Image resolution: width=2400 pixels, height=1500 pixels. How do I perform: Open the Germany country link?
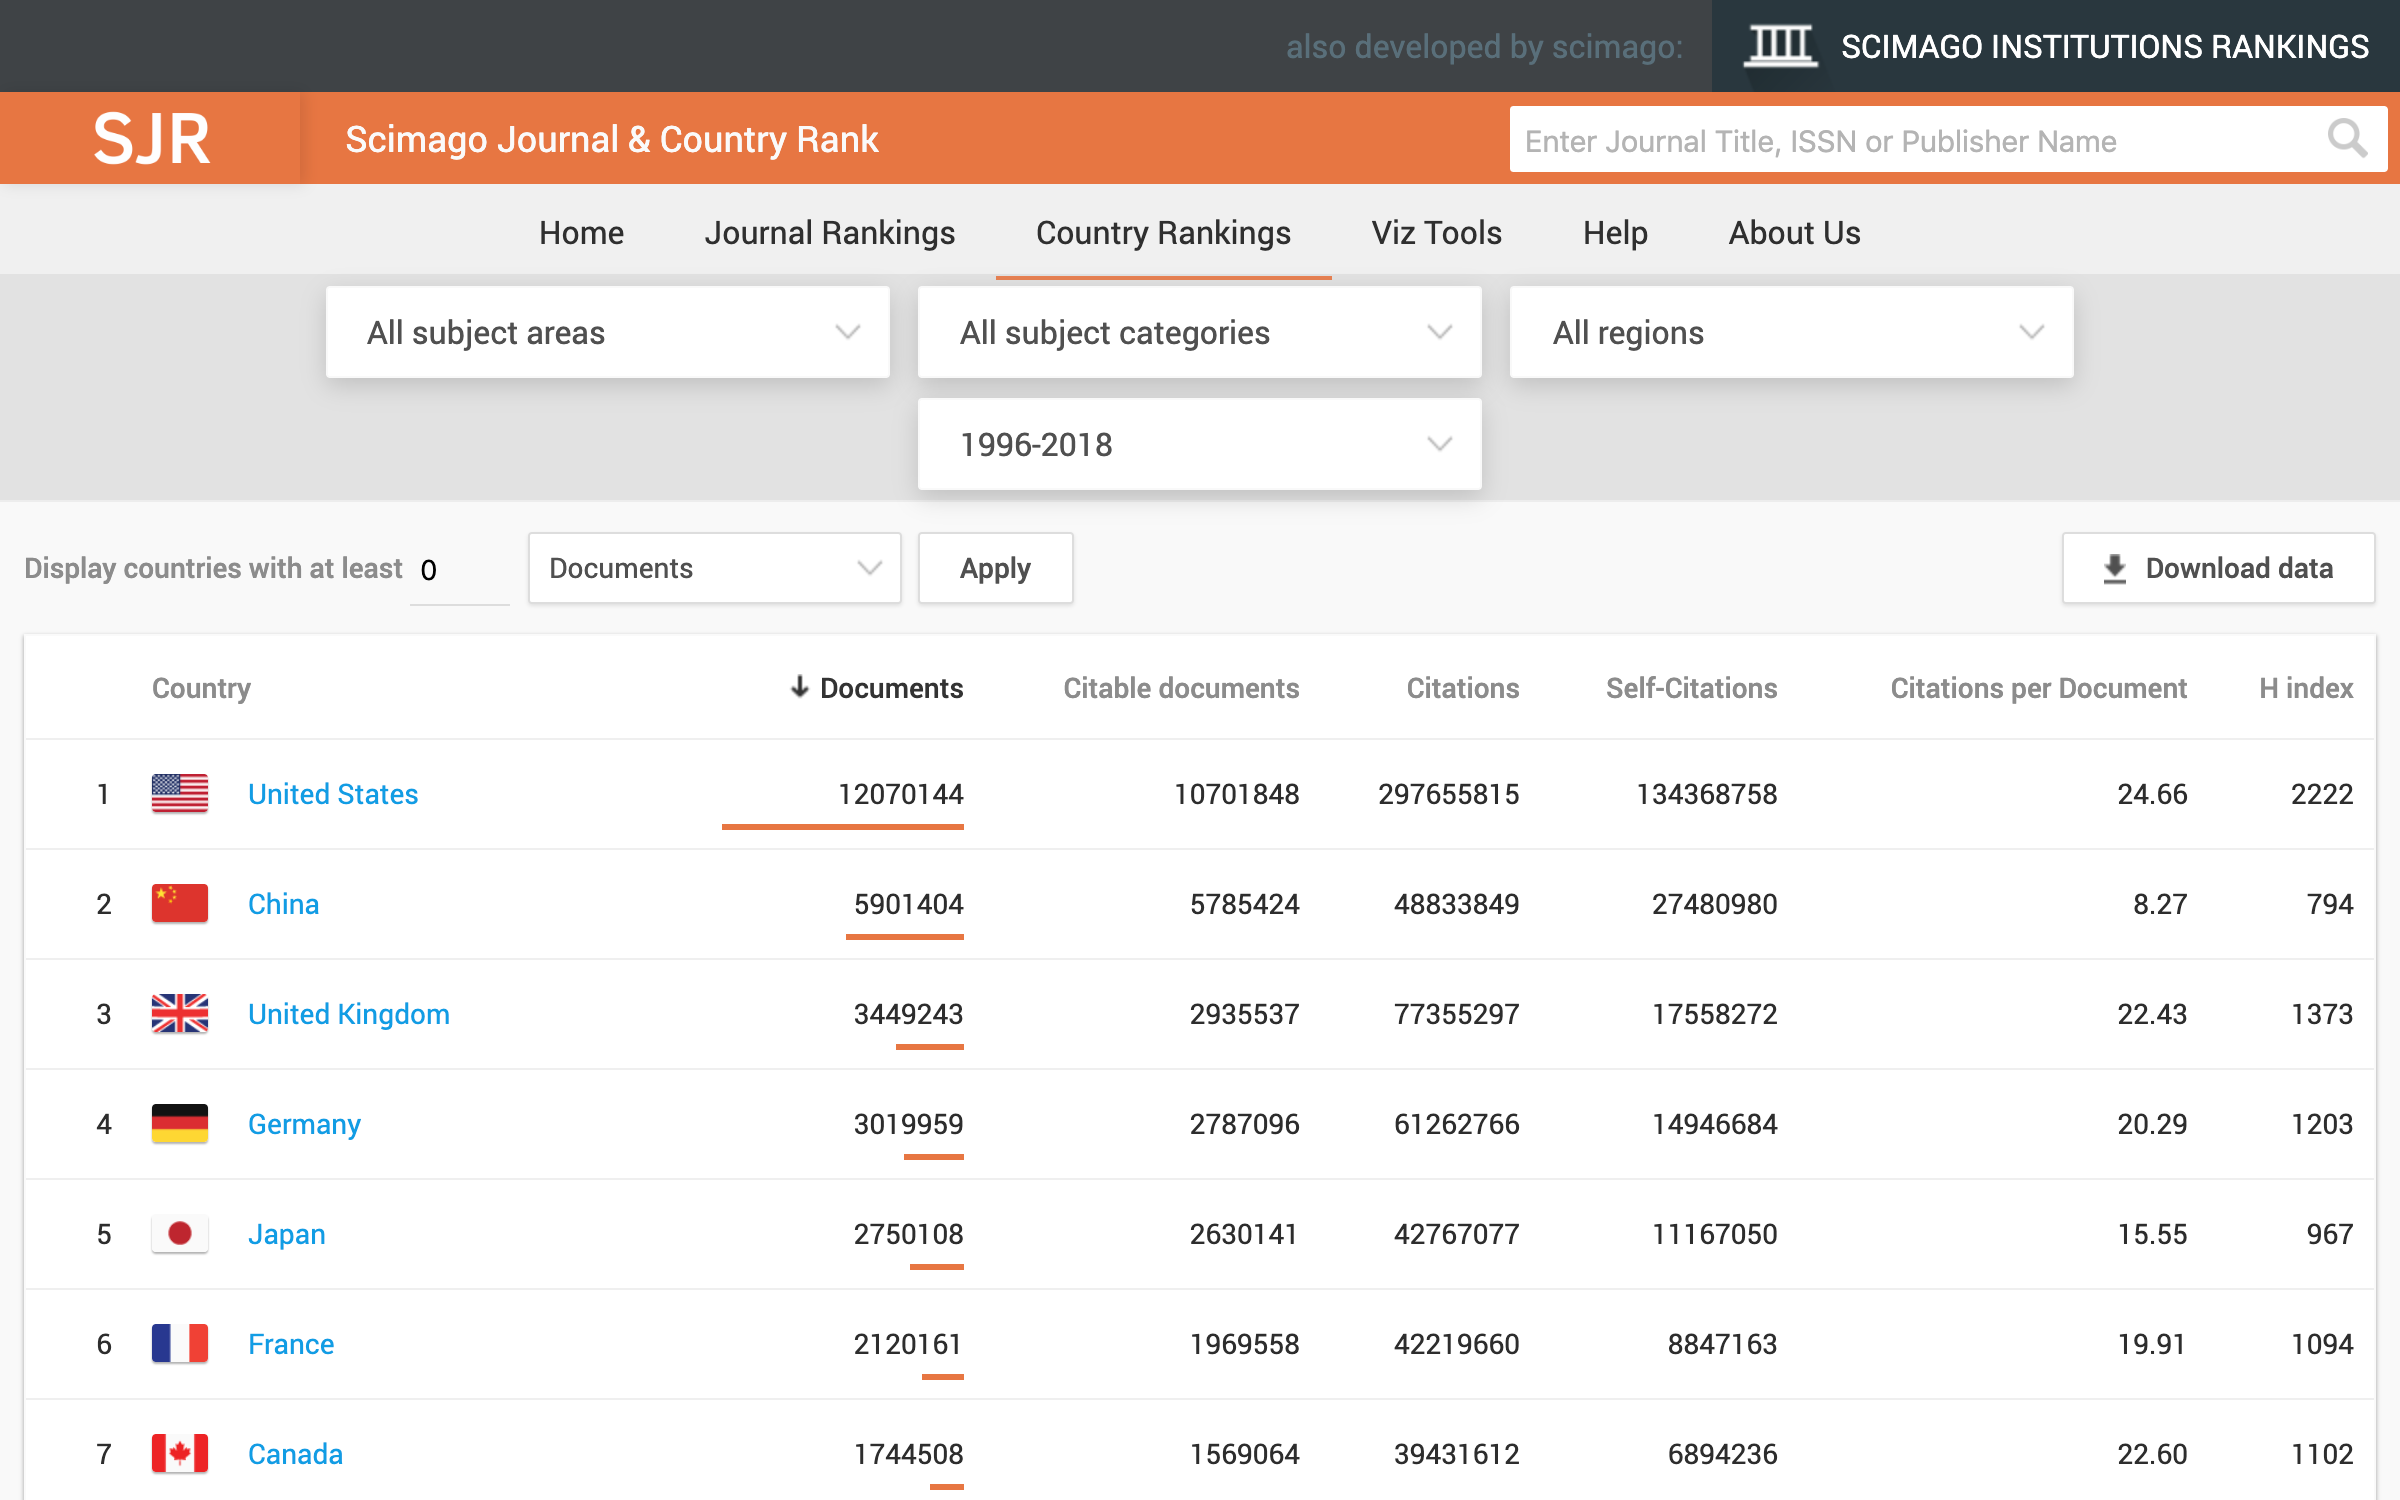click(304, 1124)
